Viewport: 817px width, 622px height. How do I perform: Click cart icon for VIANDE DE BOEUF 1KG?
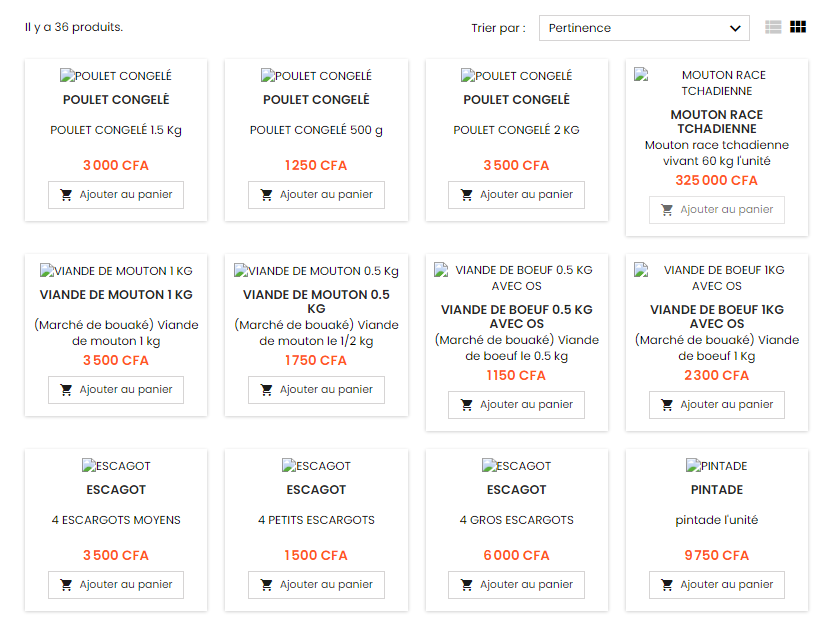[667, 405]
